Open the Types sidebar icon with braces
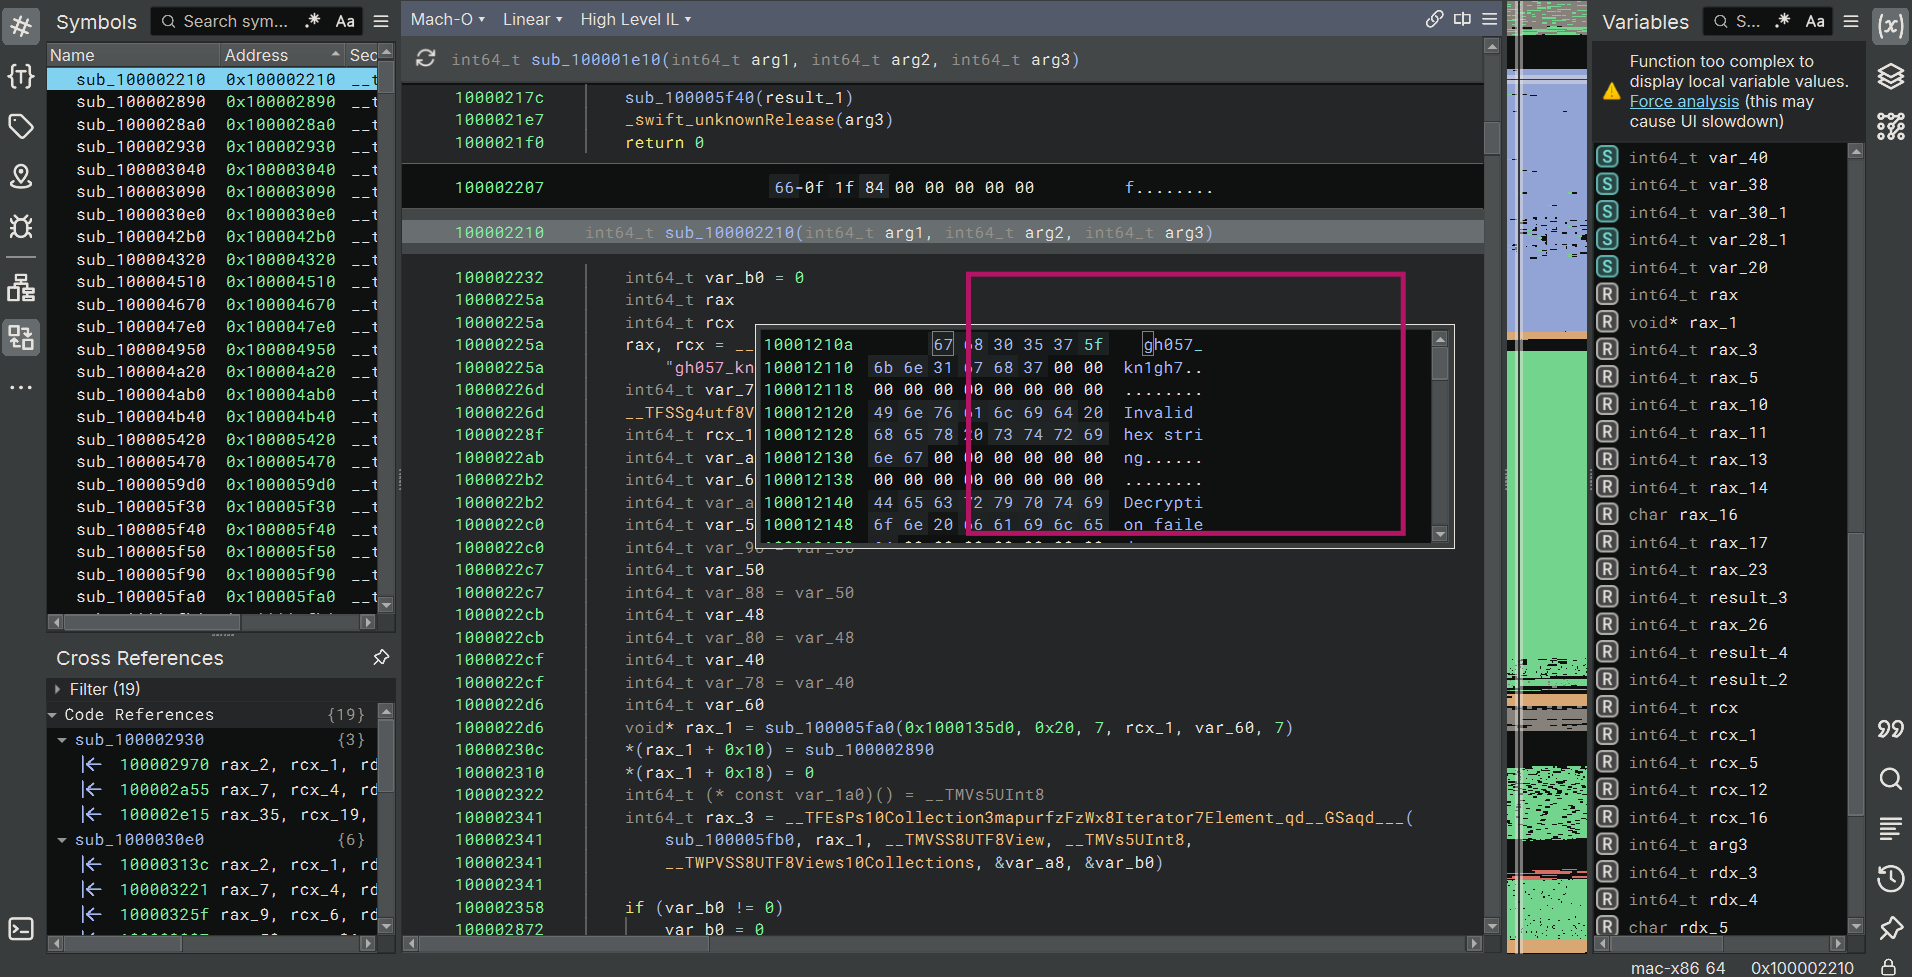 tap(21, 76)
